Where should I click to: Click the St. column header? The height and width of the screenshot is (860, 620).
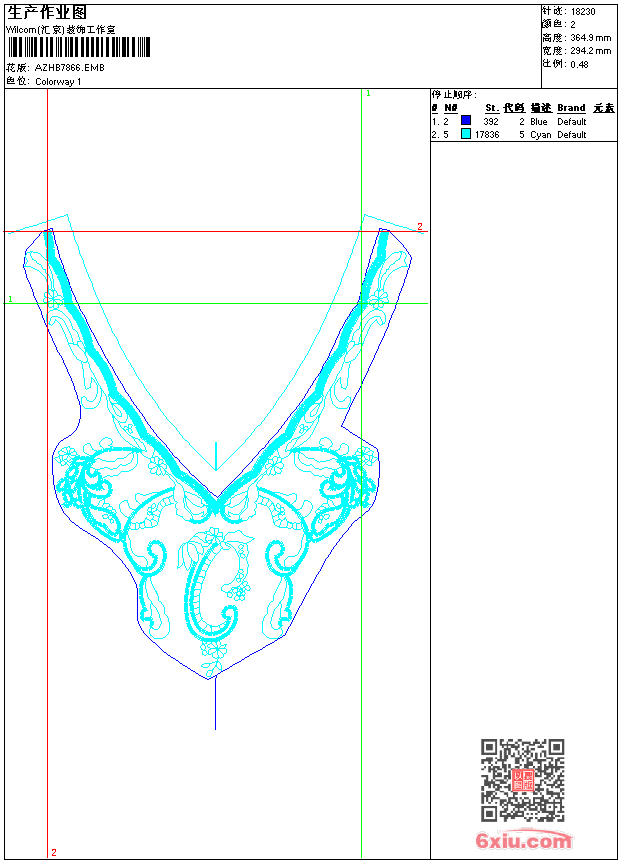[492, 108]
